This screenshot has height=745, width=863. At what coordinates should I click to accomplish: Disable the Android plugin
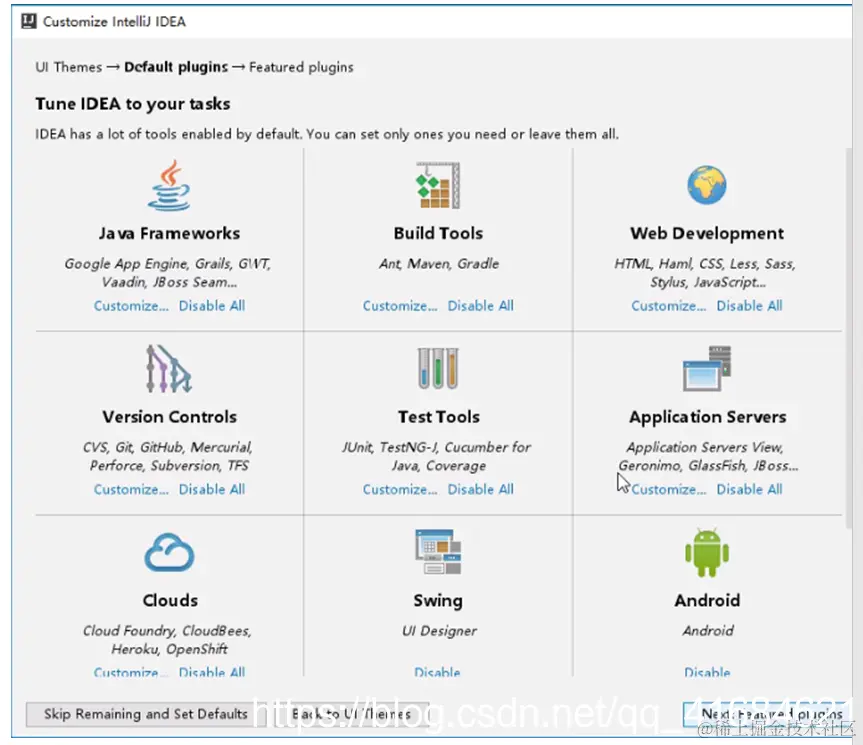(x=707, y=672)
